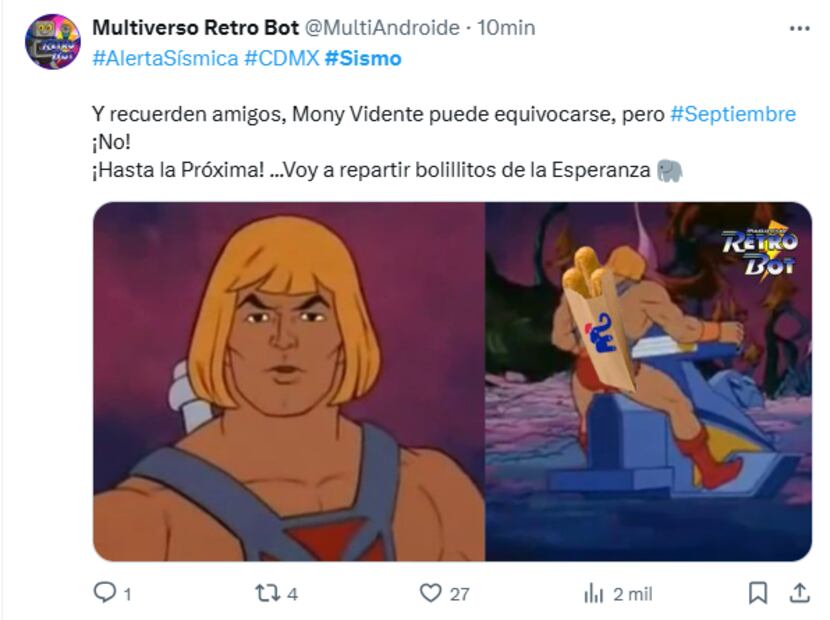Open the right He-Man bread bag image
This screenshot has height=620, width=830.
coord(649,381)
